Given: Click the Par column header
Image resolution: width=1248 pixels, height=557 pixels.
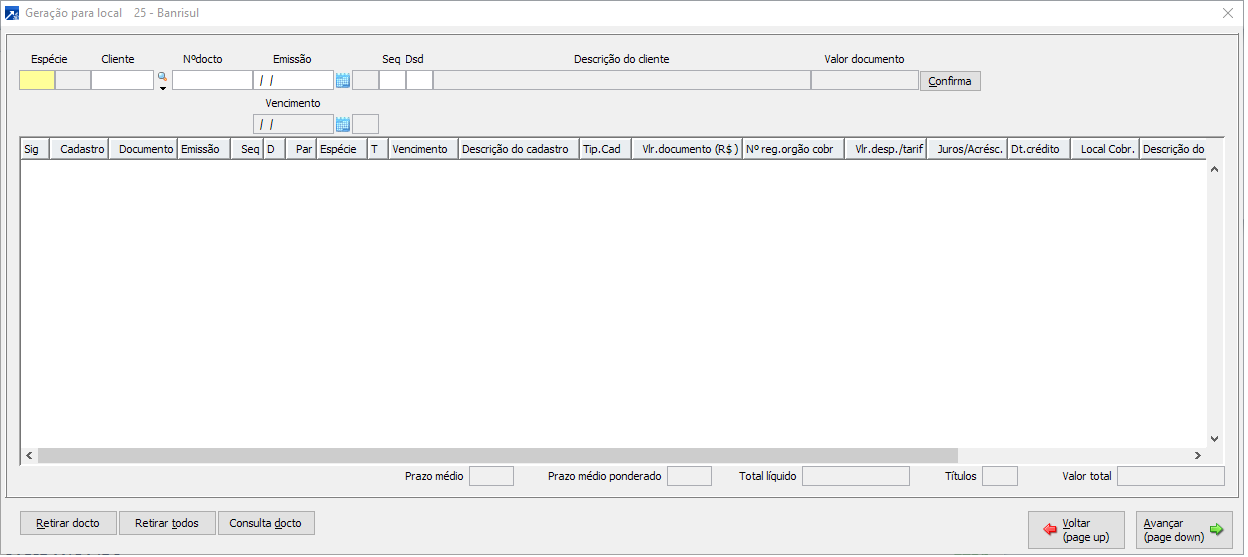Looking at the screenshot, I should click(x=301, y=149).
